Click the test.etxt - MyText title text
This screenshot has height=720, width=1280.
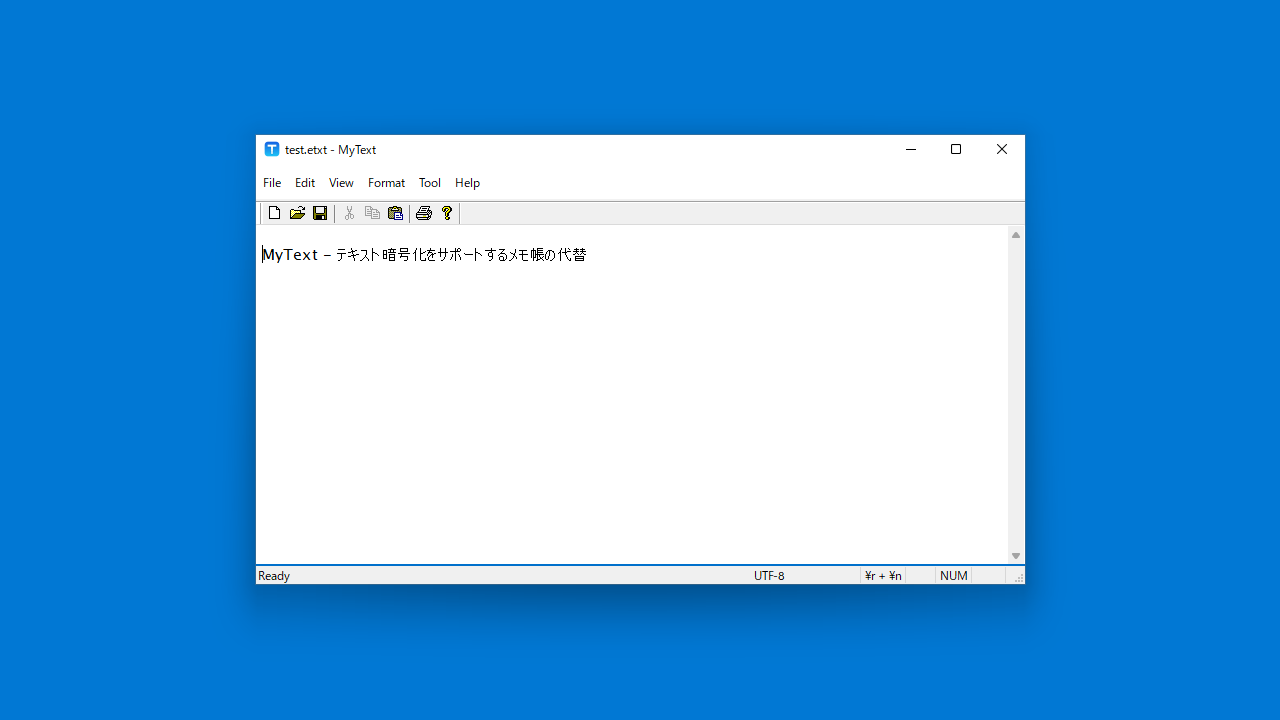tap(330, 150)
